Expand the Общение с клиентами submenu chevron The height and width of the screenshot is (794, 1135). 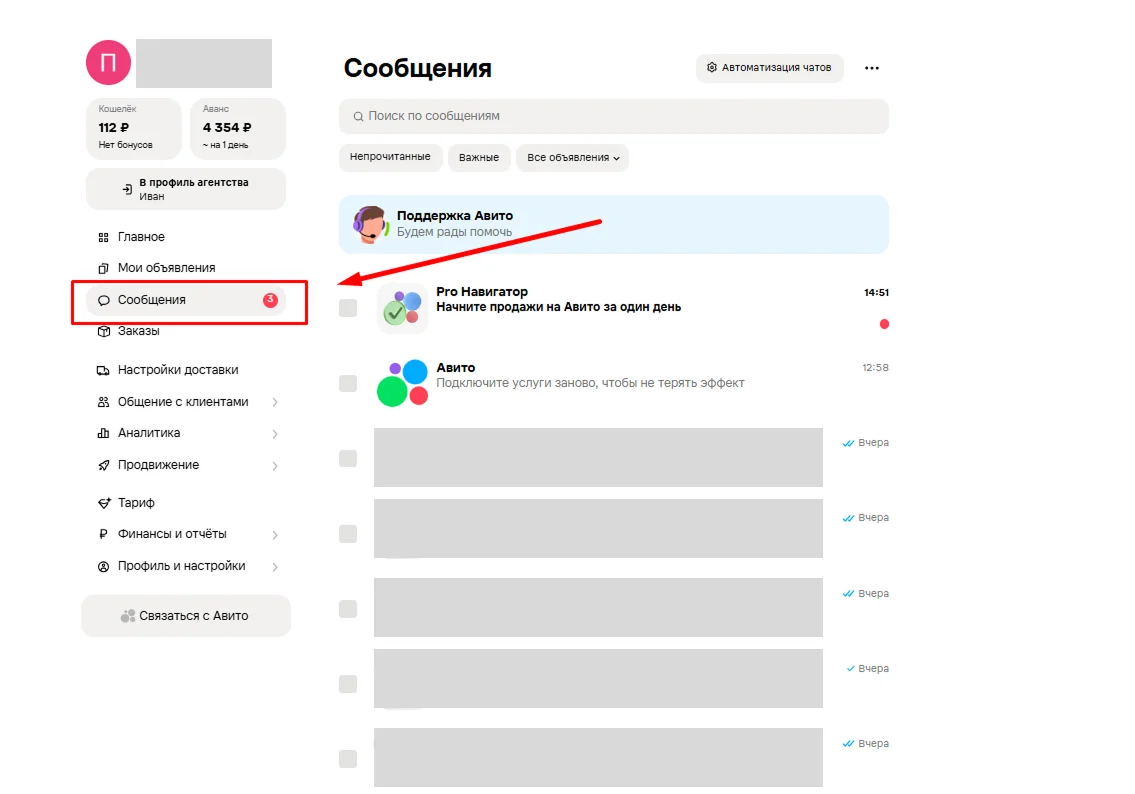[275, 402]
